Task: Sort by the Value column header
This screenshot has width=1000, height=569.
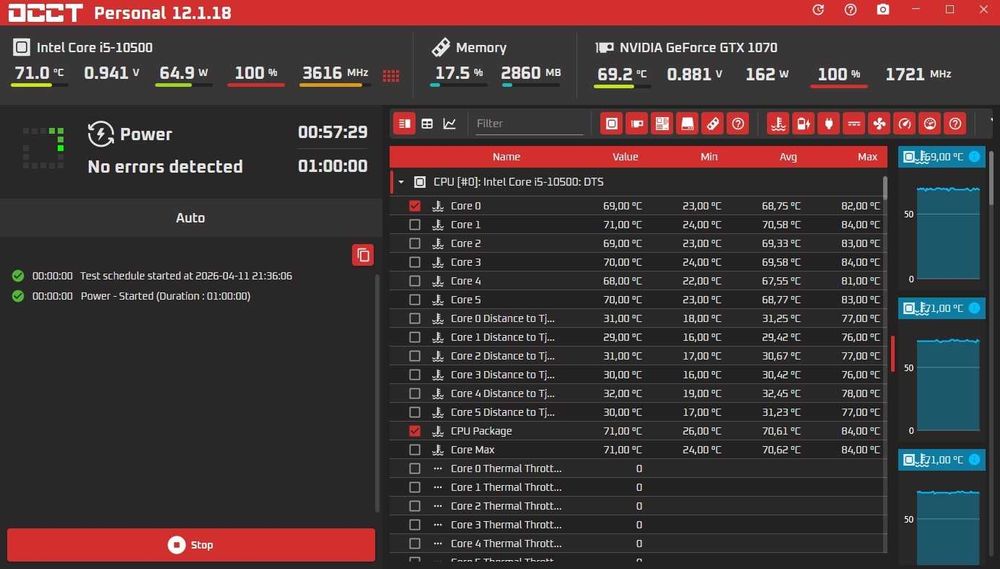Action: click(625, 157)
